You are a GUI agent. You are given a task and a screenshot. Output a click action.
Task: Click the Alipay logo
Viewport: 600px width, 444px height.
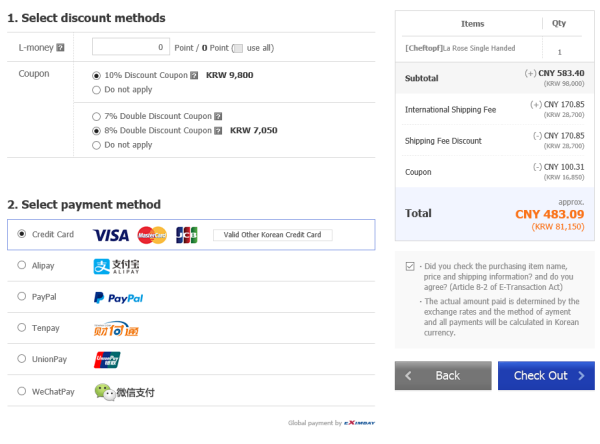tap(116, 266)
